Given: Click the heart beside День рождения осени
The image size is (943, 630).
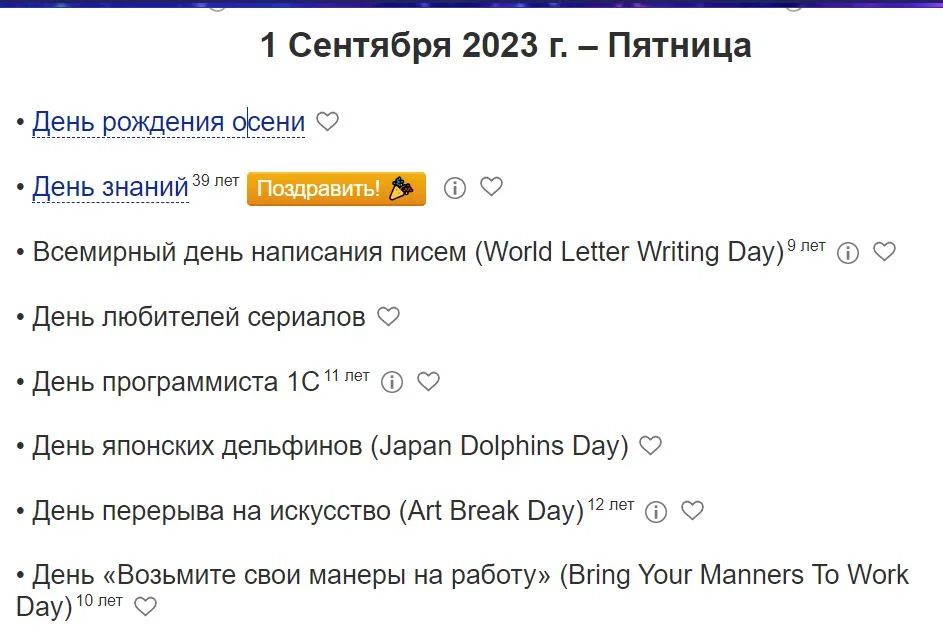Looking at the screenshot, I should coord(328,122).
